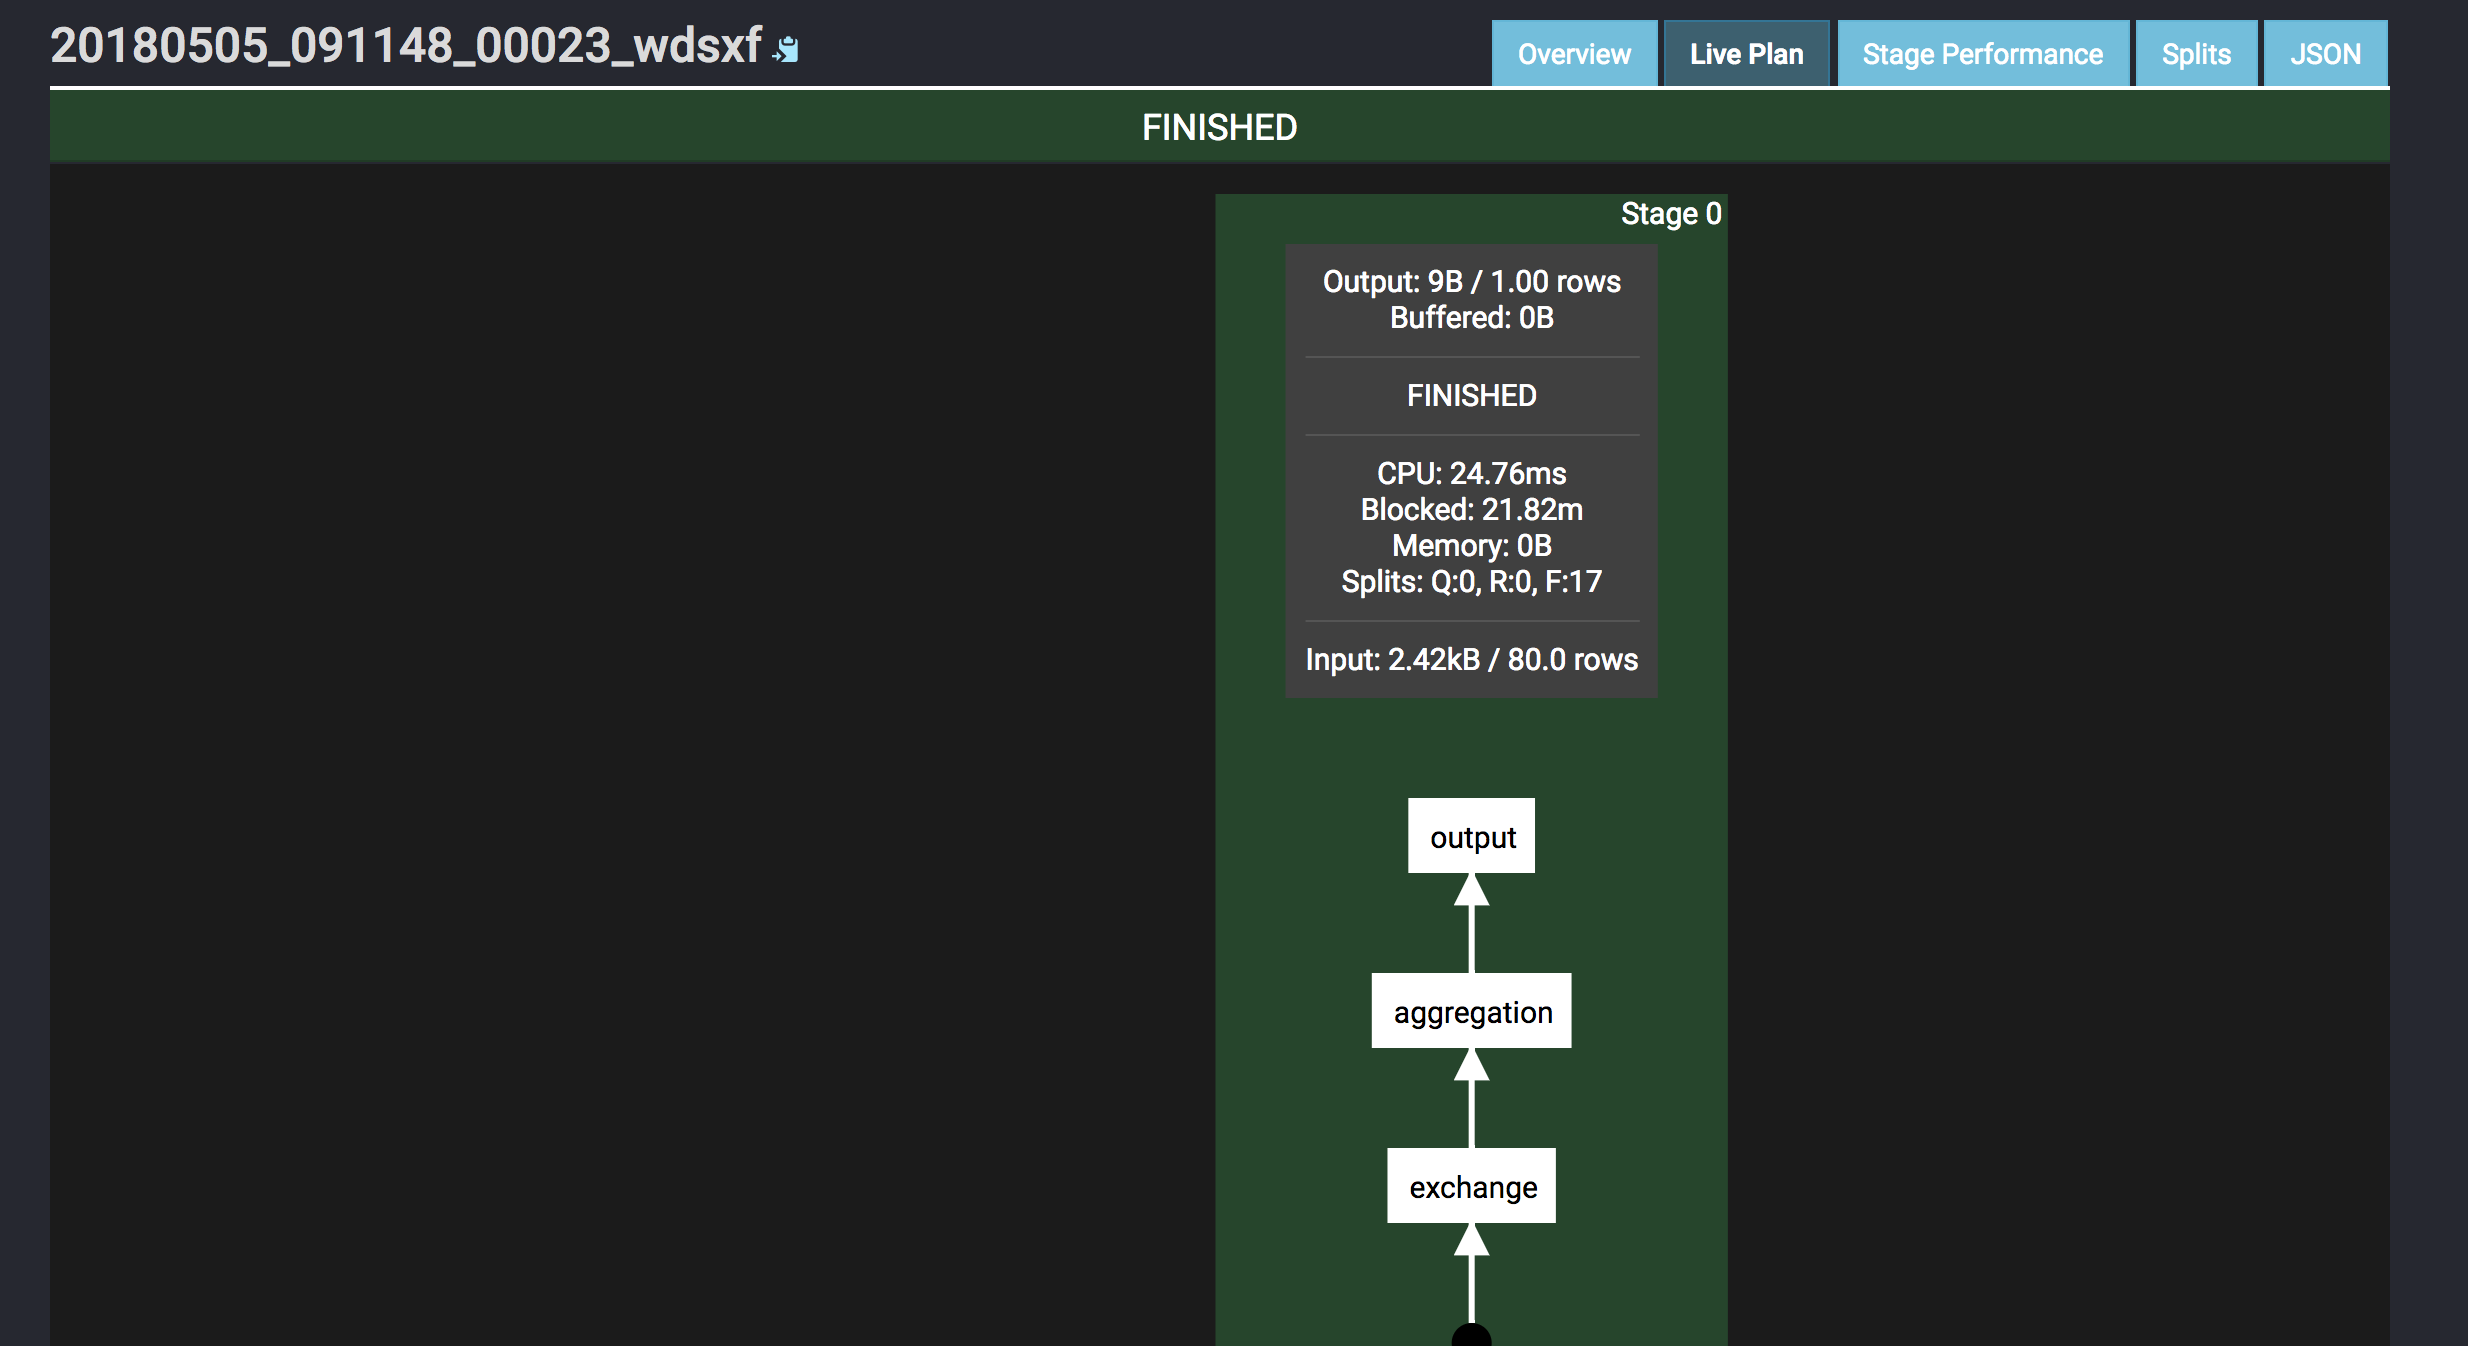Click the CPU 24.76ms stat line
This screenshot has height=1346, width=2468.
coord(1471,474)
